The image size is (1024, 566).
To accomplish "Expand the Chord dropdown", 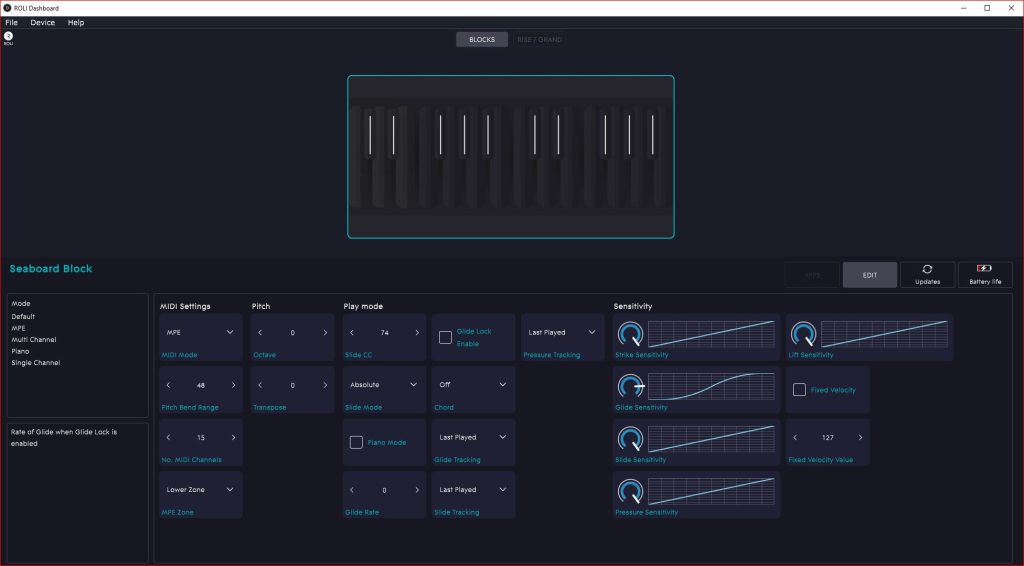I will (x=473, y=385).
